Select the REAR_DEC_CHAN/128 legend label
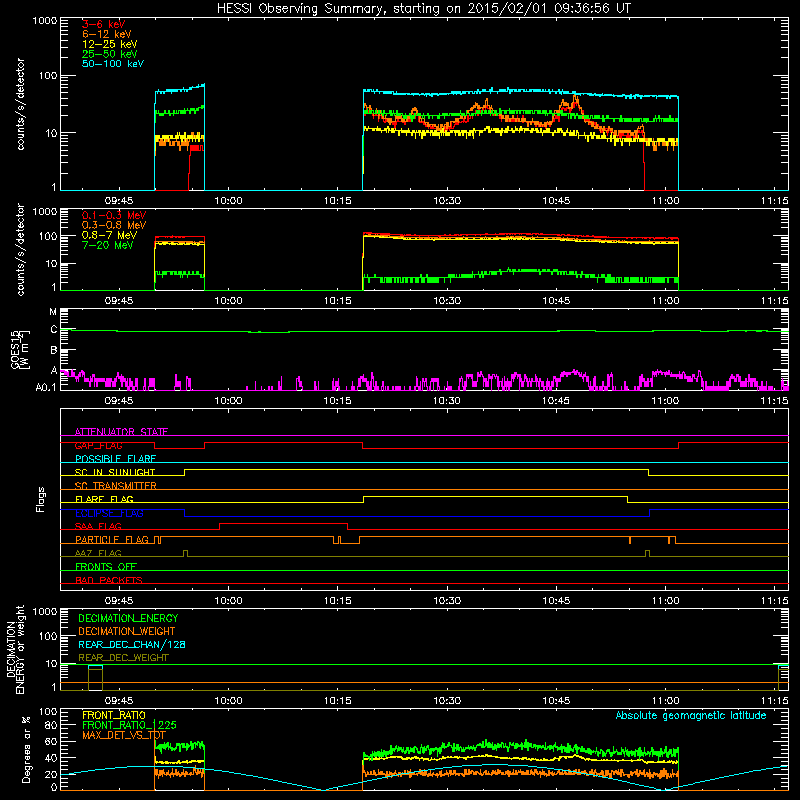 [132, 644]
